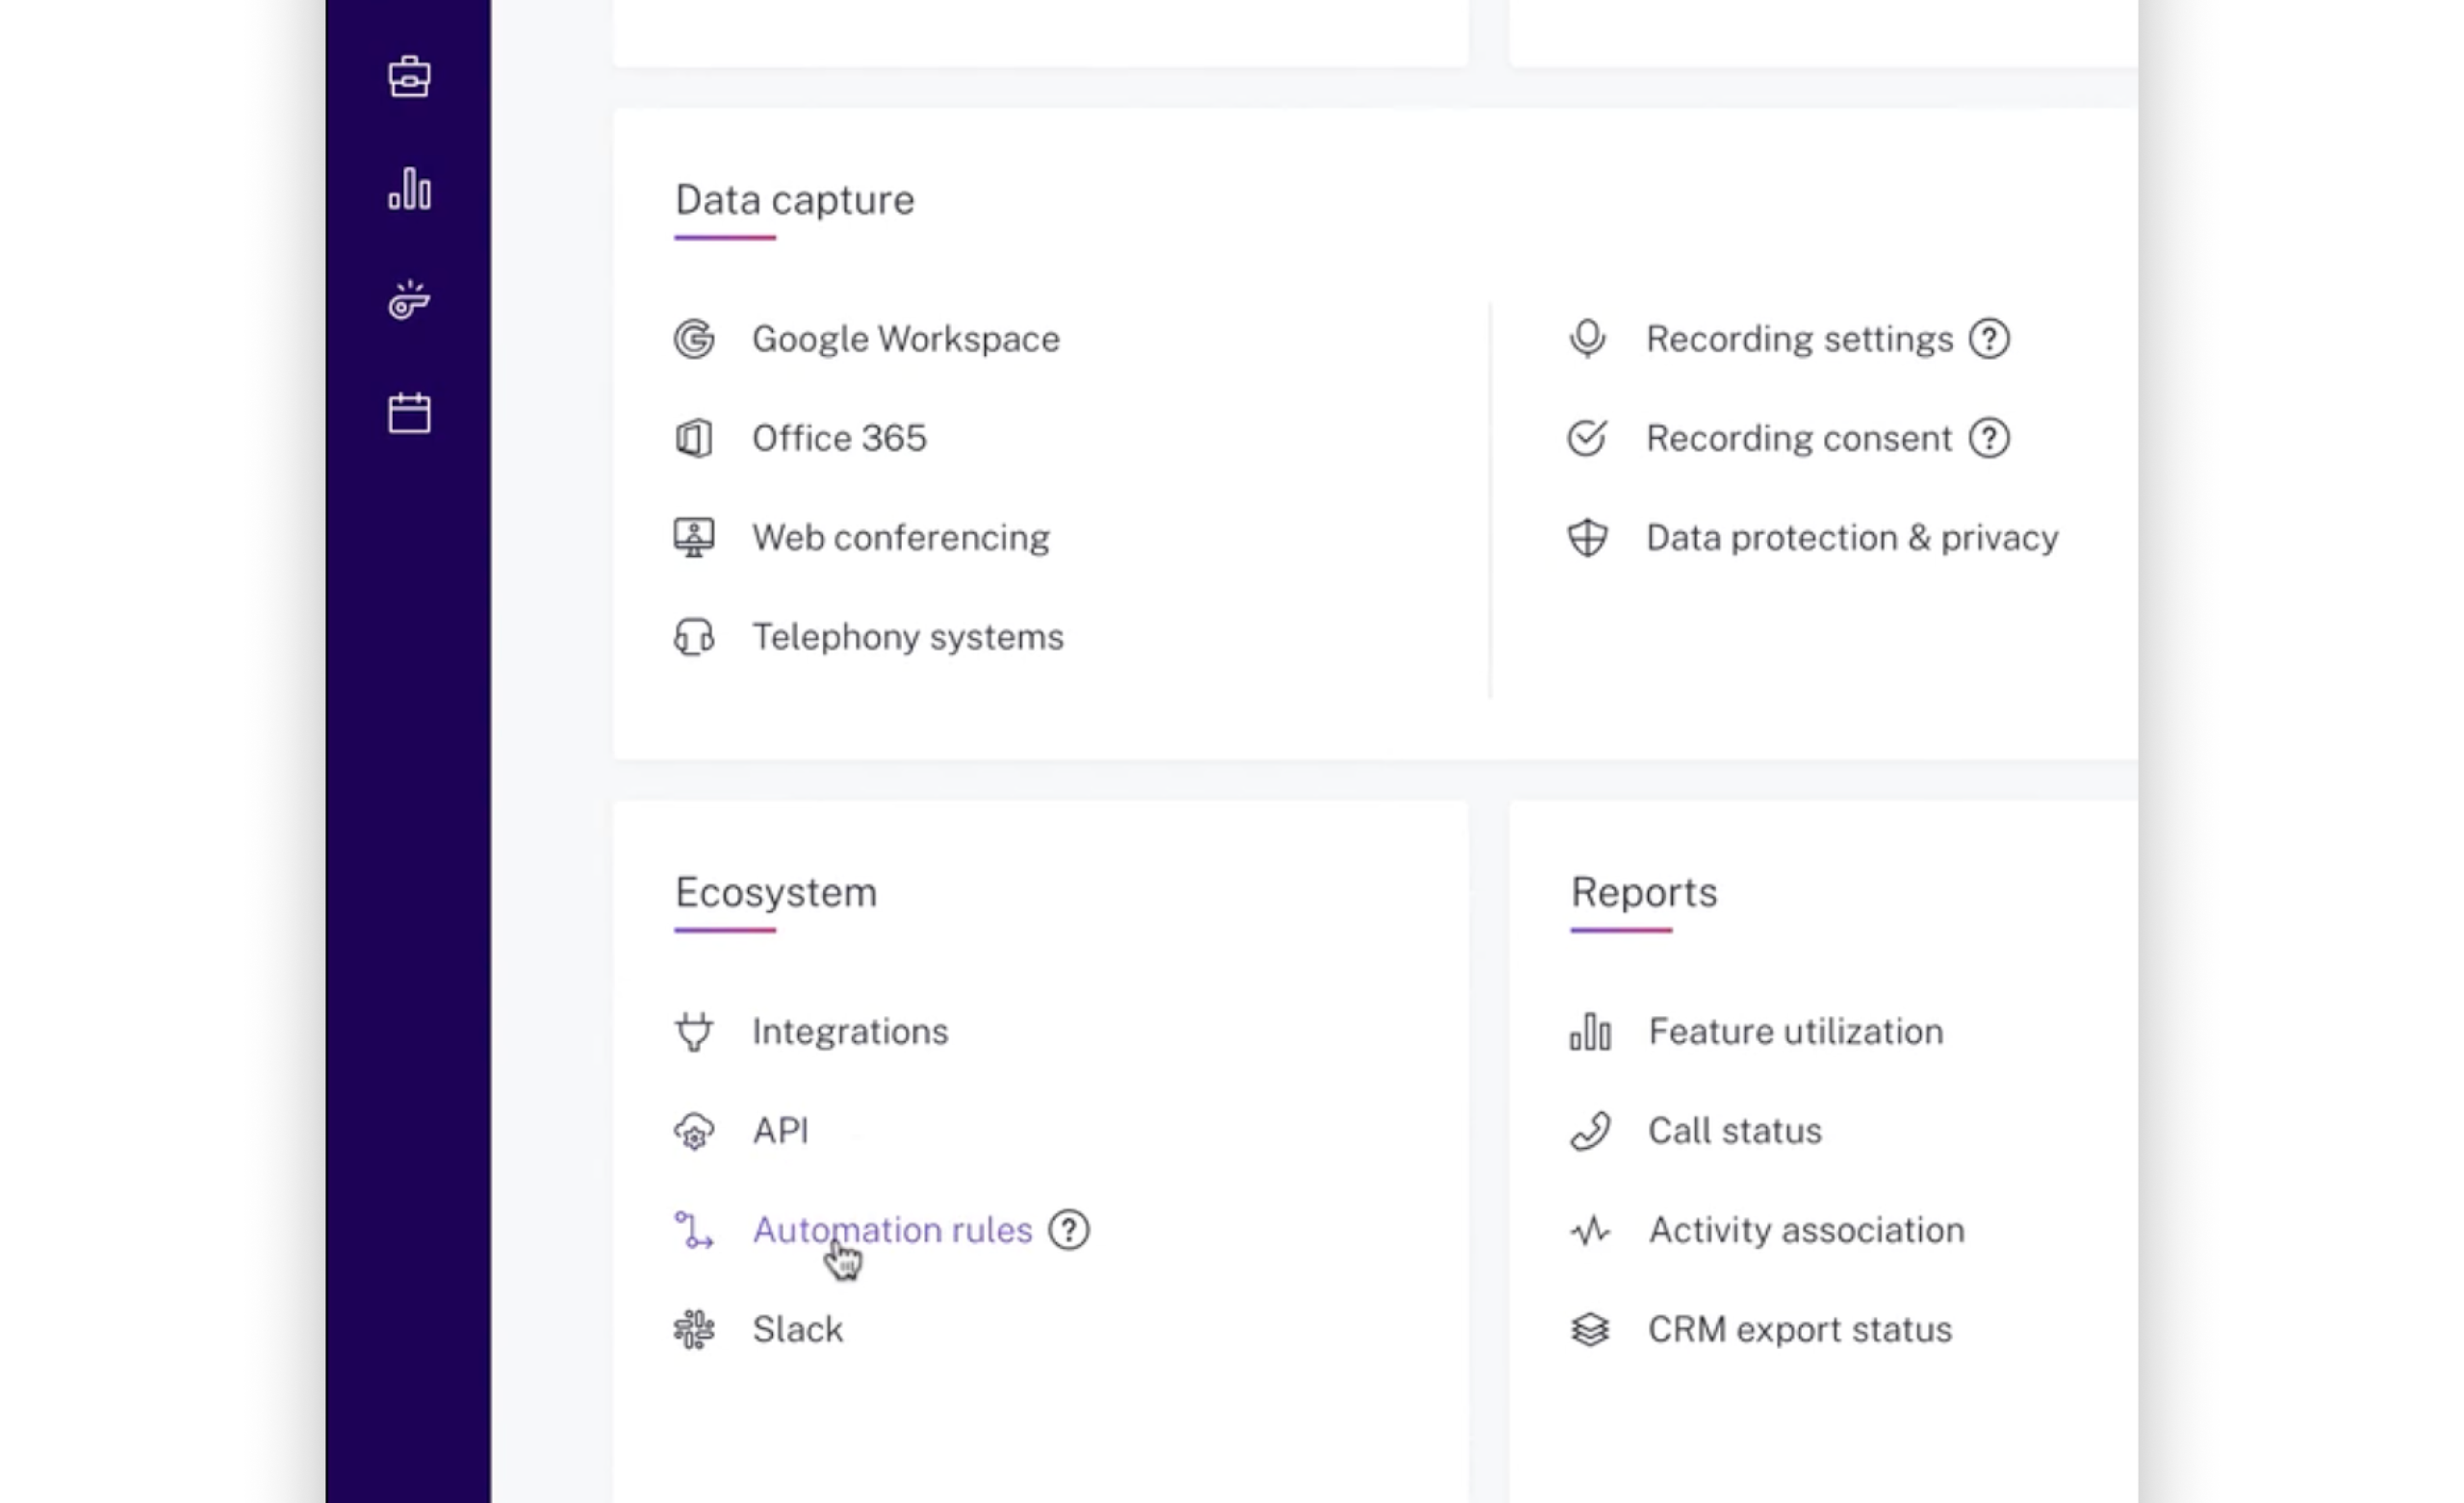Image resolution: width=2464 pixels, height=1503 pixels.
Task: Show help for Recording settings
Action: pyautogui.click(x=1989, y=339)
